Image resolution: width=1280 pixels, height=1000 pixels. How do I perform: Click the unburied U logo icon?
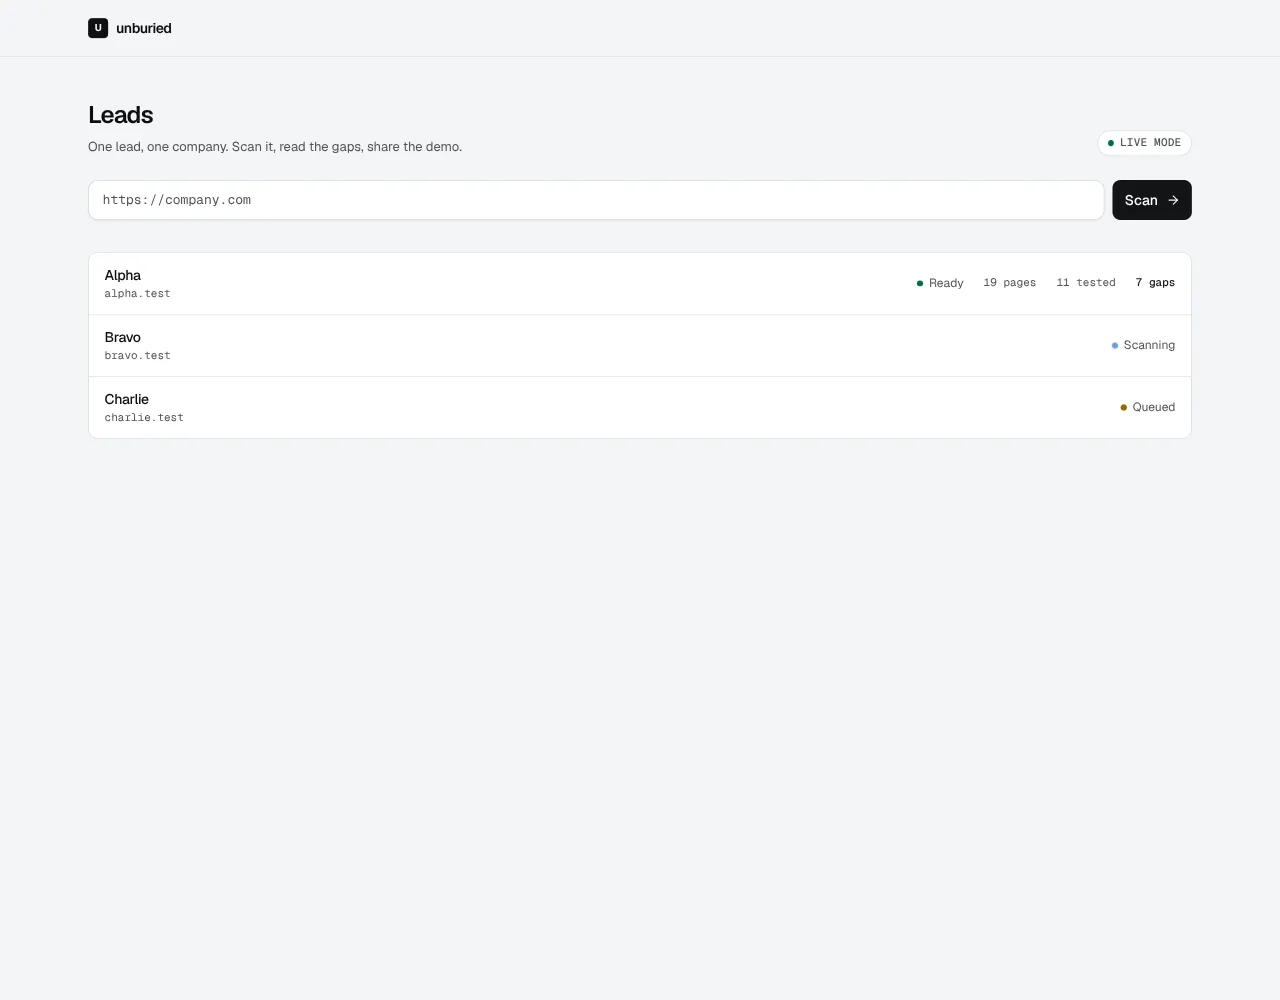pyautogui.click(x=98, y=28)
